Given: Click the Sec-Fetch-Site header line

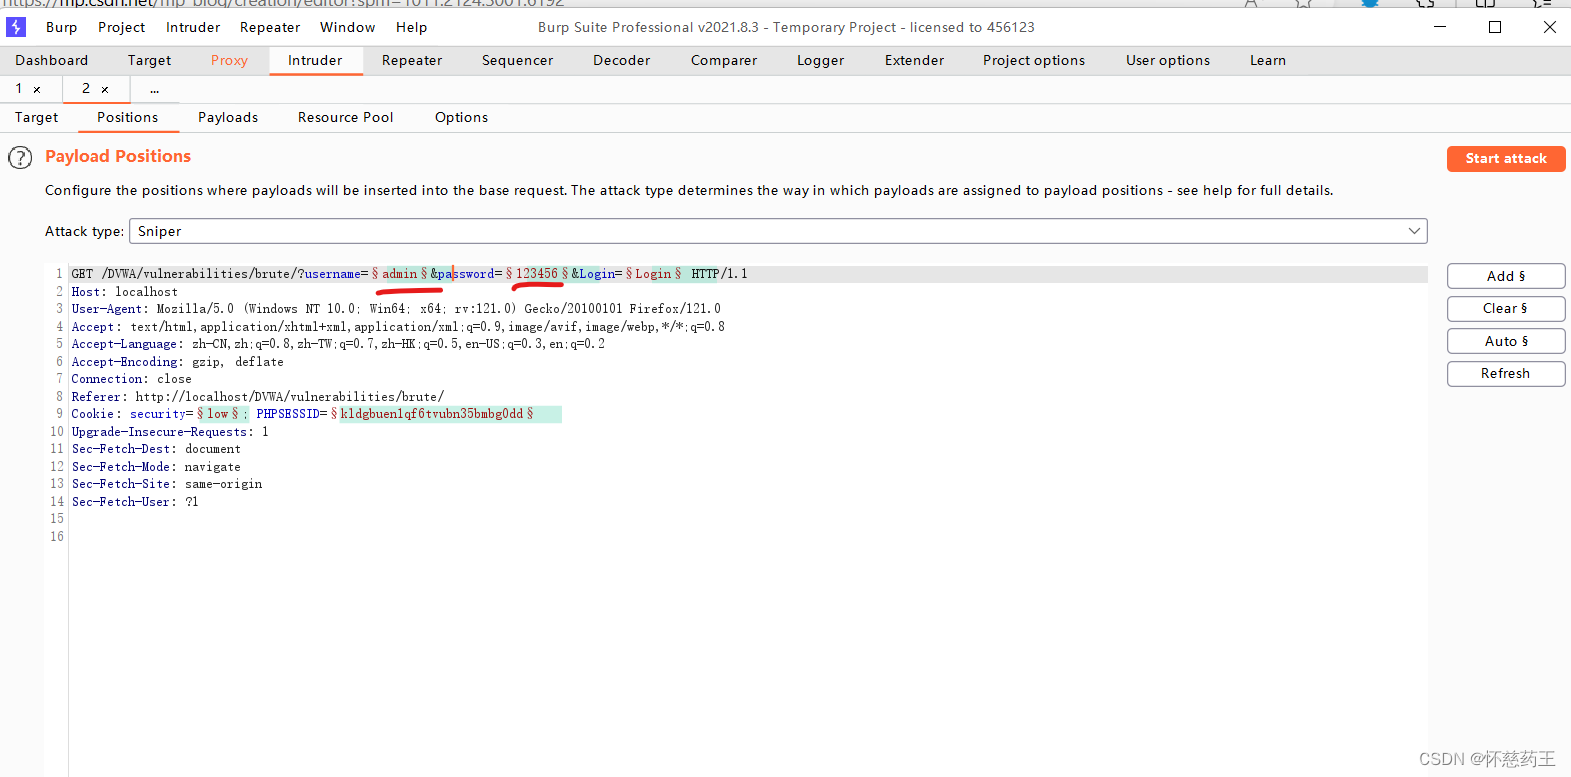Looking at the screenshot, I should (167, 484).
